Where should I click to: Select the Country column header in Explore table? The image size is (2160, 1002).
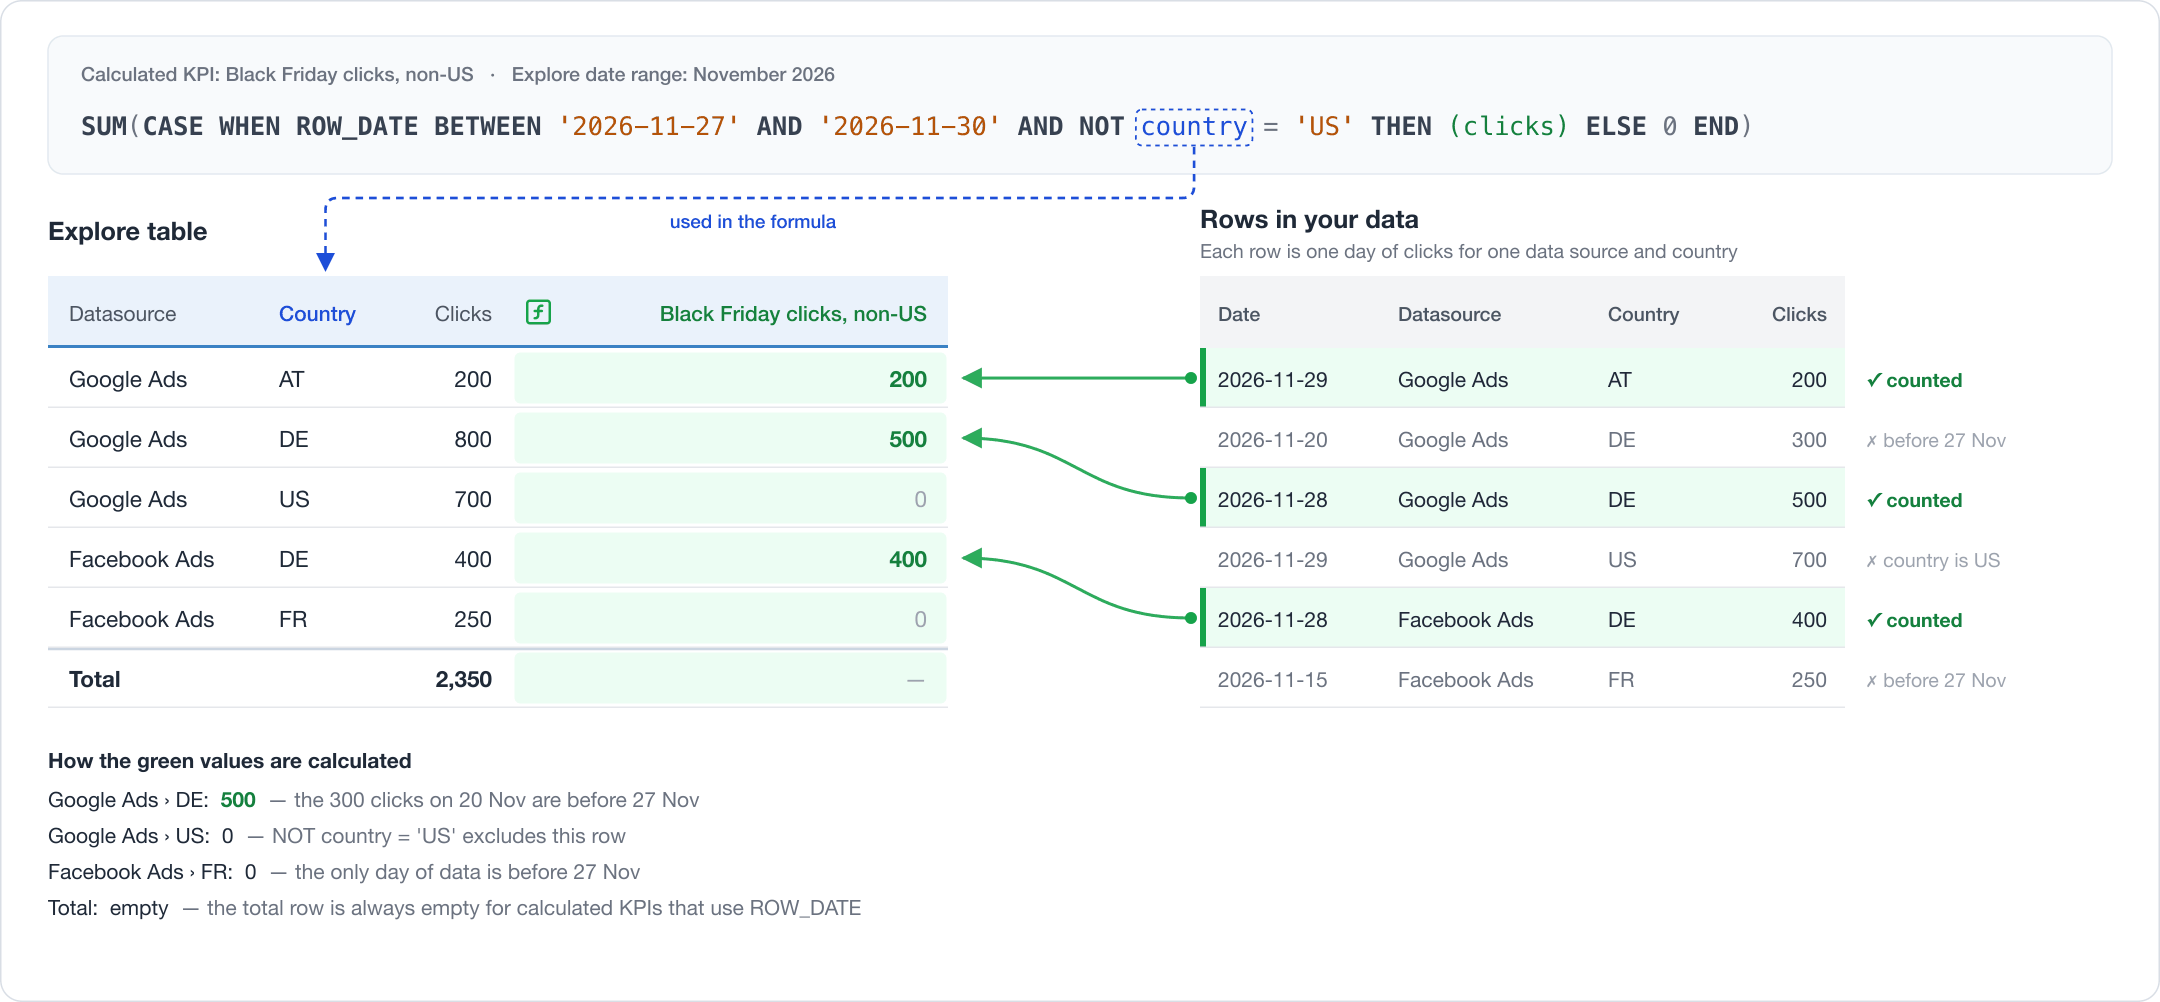pos(317,314)
